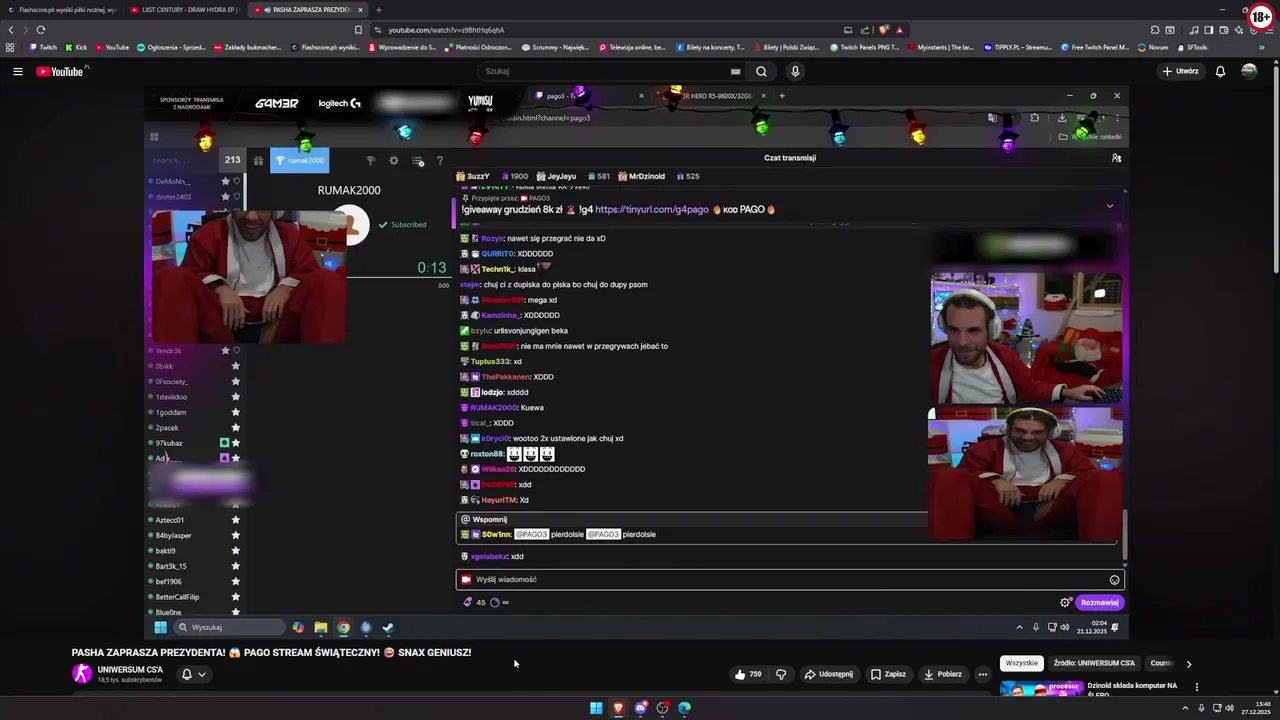Toggle star for user BetterCallFilip
The height and width of the screenshot is (720, 1280).
pos(236,597)
